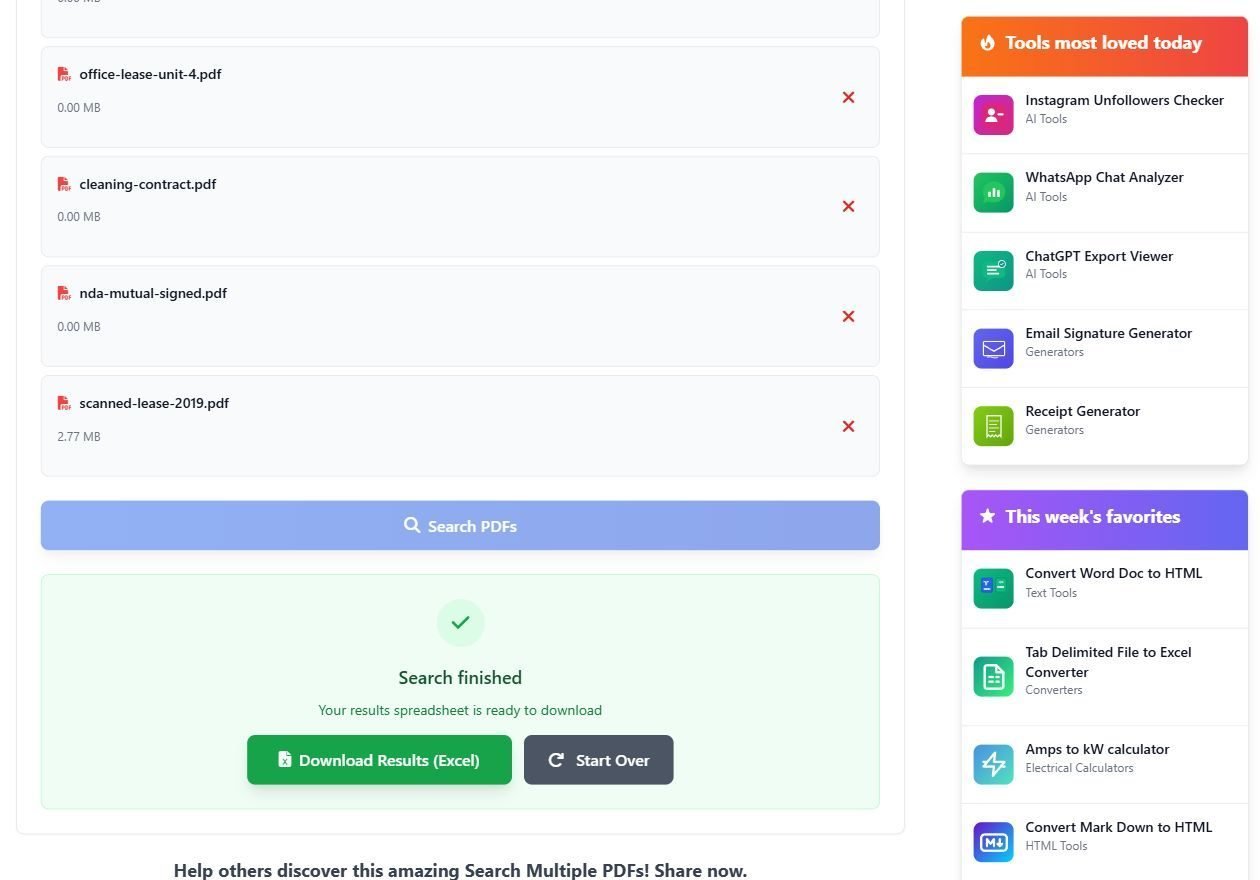Open the Receipt Generator icon
The width and height of the screenshot is (1260, 880).
pyautogui.click(x=993, y=426)
